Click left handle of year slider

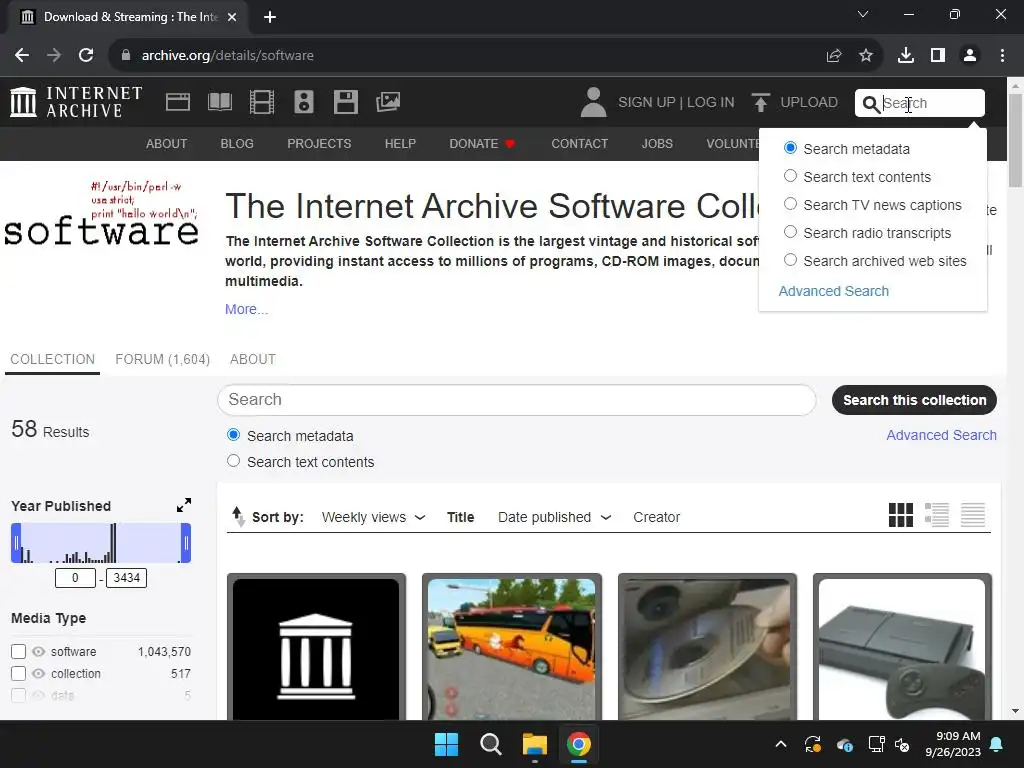pos(16,543)
